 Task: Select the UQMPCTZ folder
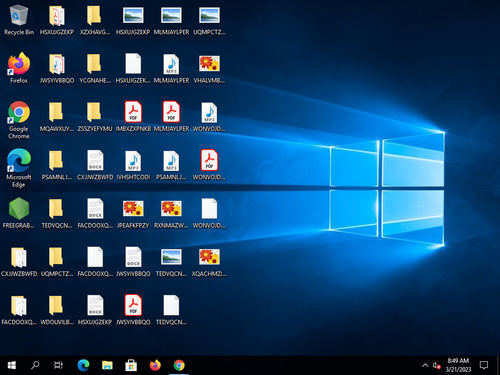pyautogui.click(x=57, y=262)
